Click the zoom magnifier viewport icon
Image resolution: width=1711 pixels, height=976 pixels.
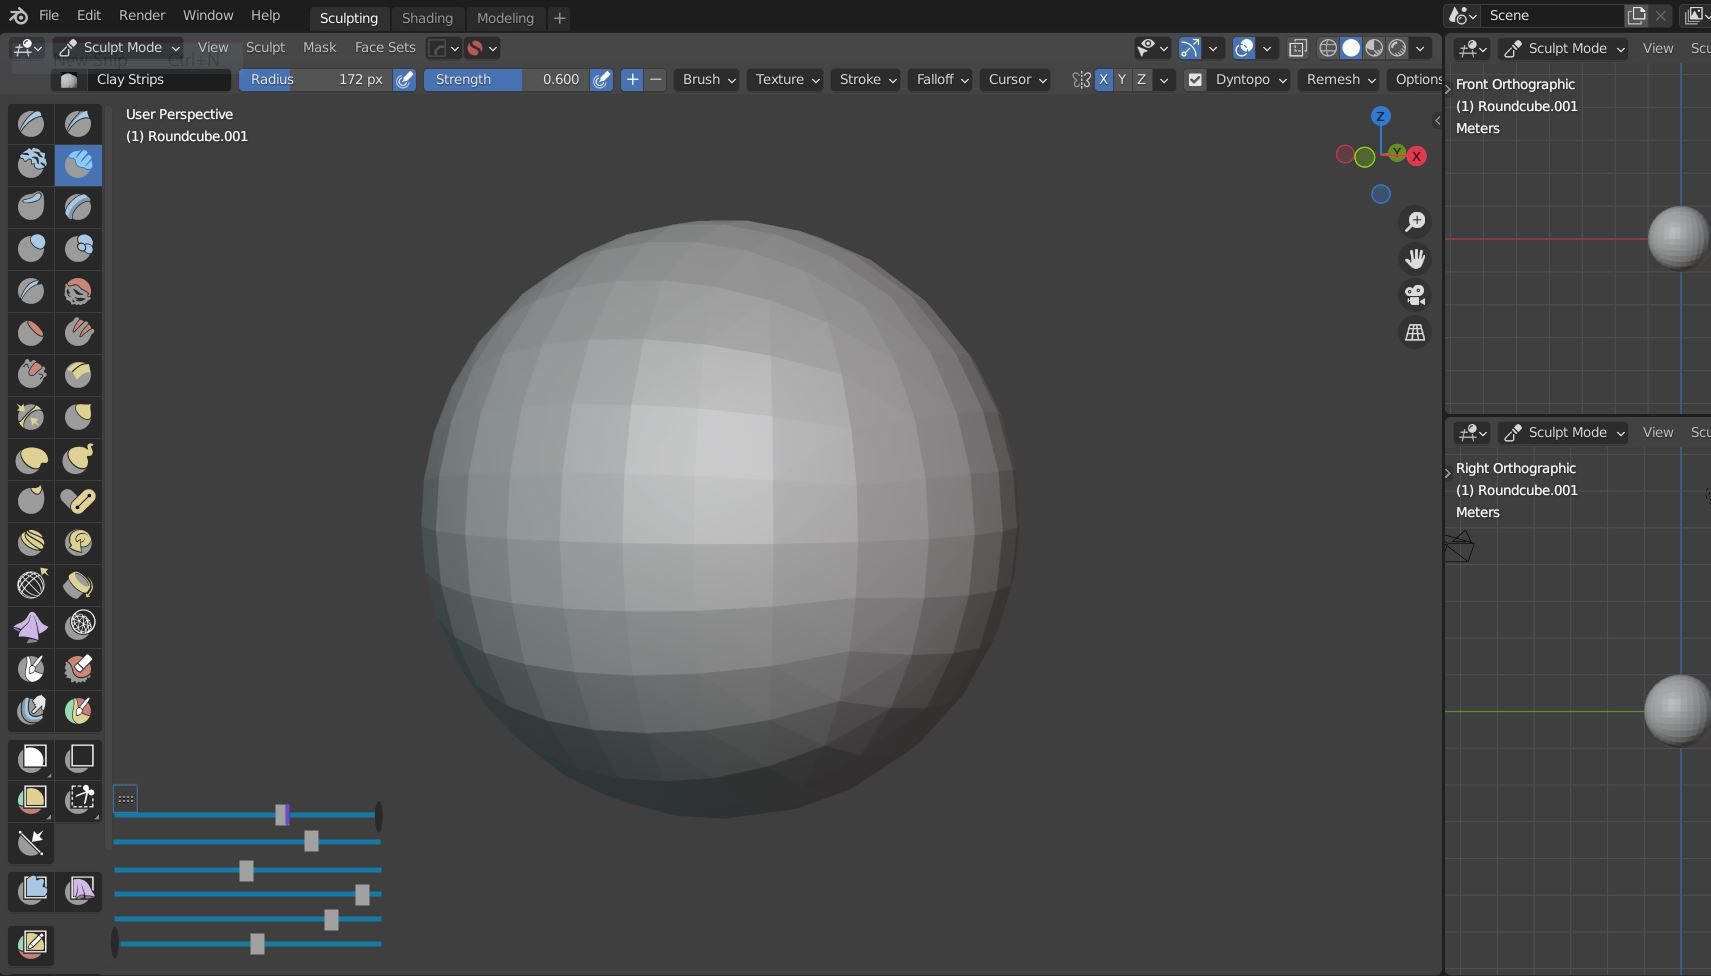click(x=1415, y=222)
